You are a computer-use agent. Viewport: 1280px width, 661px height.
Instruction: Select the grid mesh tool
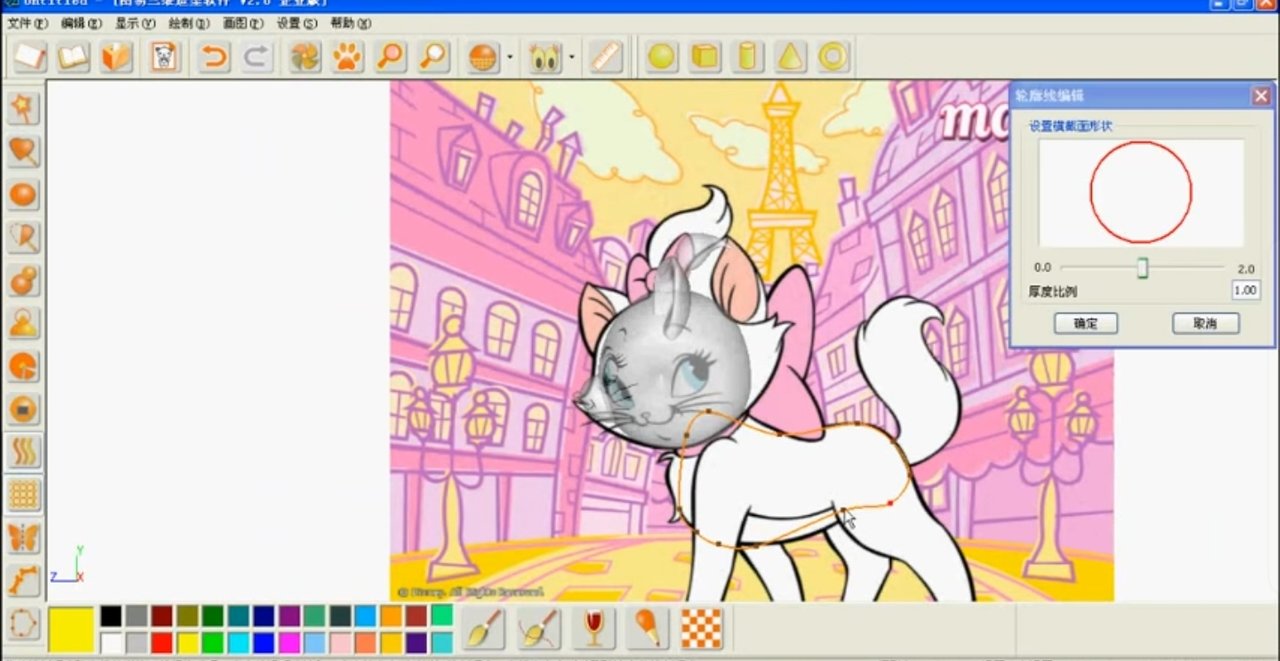[x=23, y=495]
